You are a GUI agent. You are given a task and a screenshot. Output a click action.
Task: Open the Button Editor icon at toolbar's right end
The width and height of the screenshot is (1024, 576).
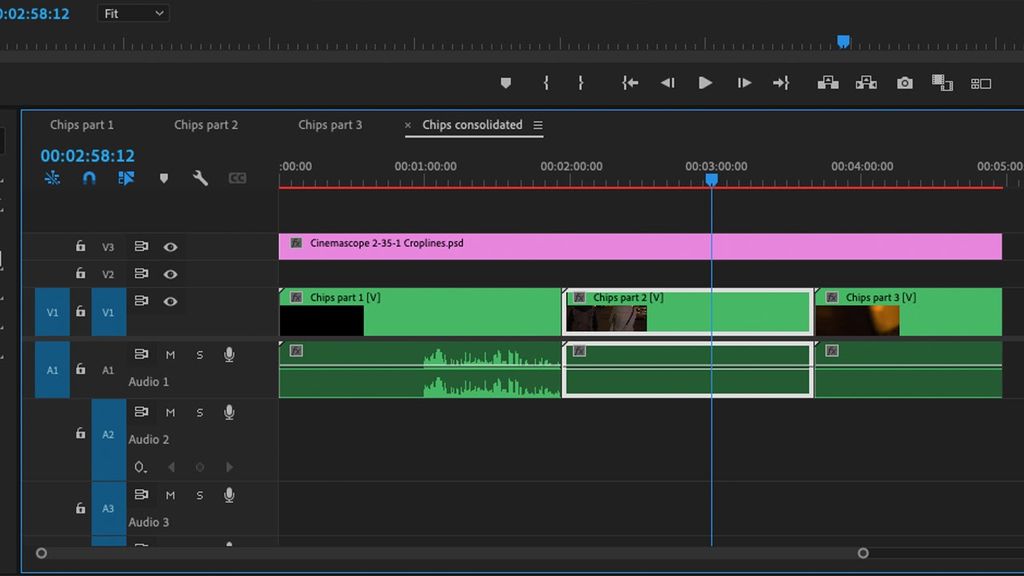981,83
